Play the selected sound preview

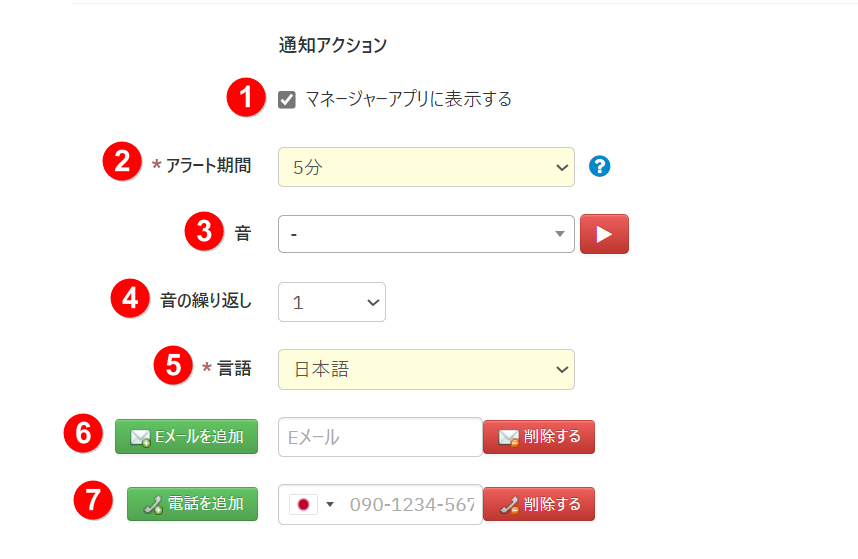(604, 234)
